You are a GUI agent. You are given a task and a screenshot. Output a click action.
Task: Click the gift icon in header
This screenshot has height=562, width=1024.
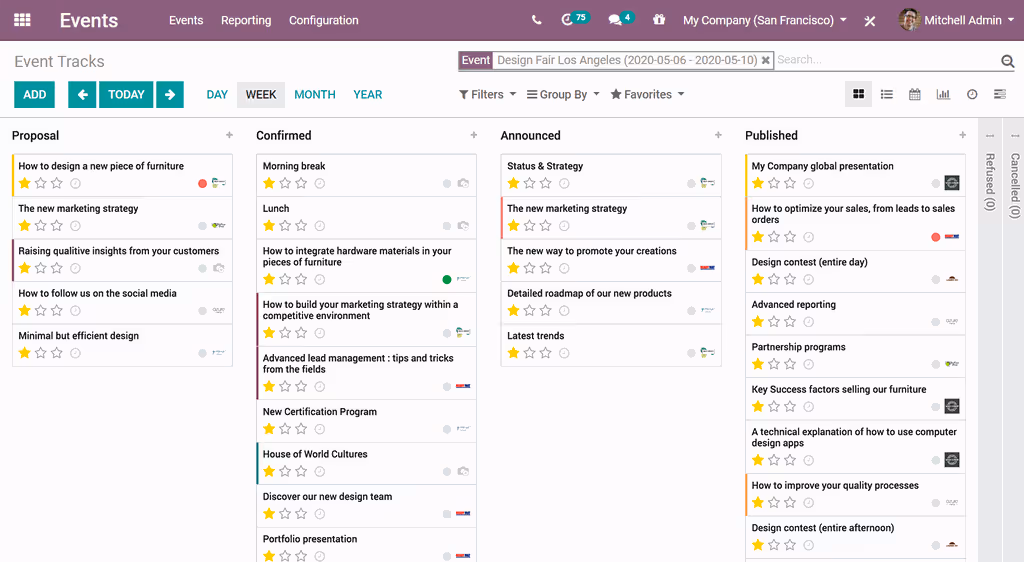coord(659,20)
